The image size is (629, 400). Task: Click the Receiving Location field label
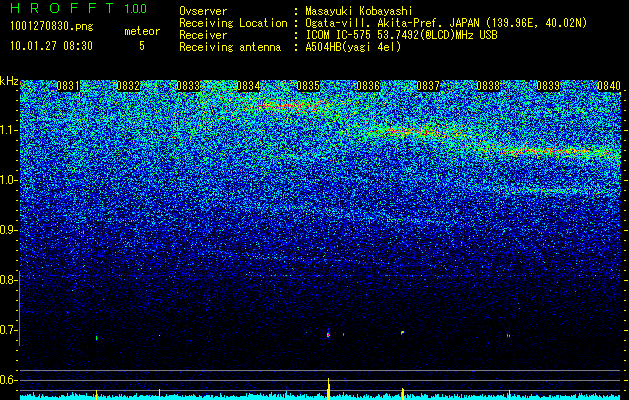pos(233,23)
